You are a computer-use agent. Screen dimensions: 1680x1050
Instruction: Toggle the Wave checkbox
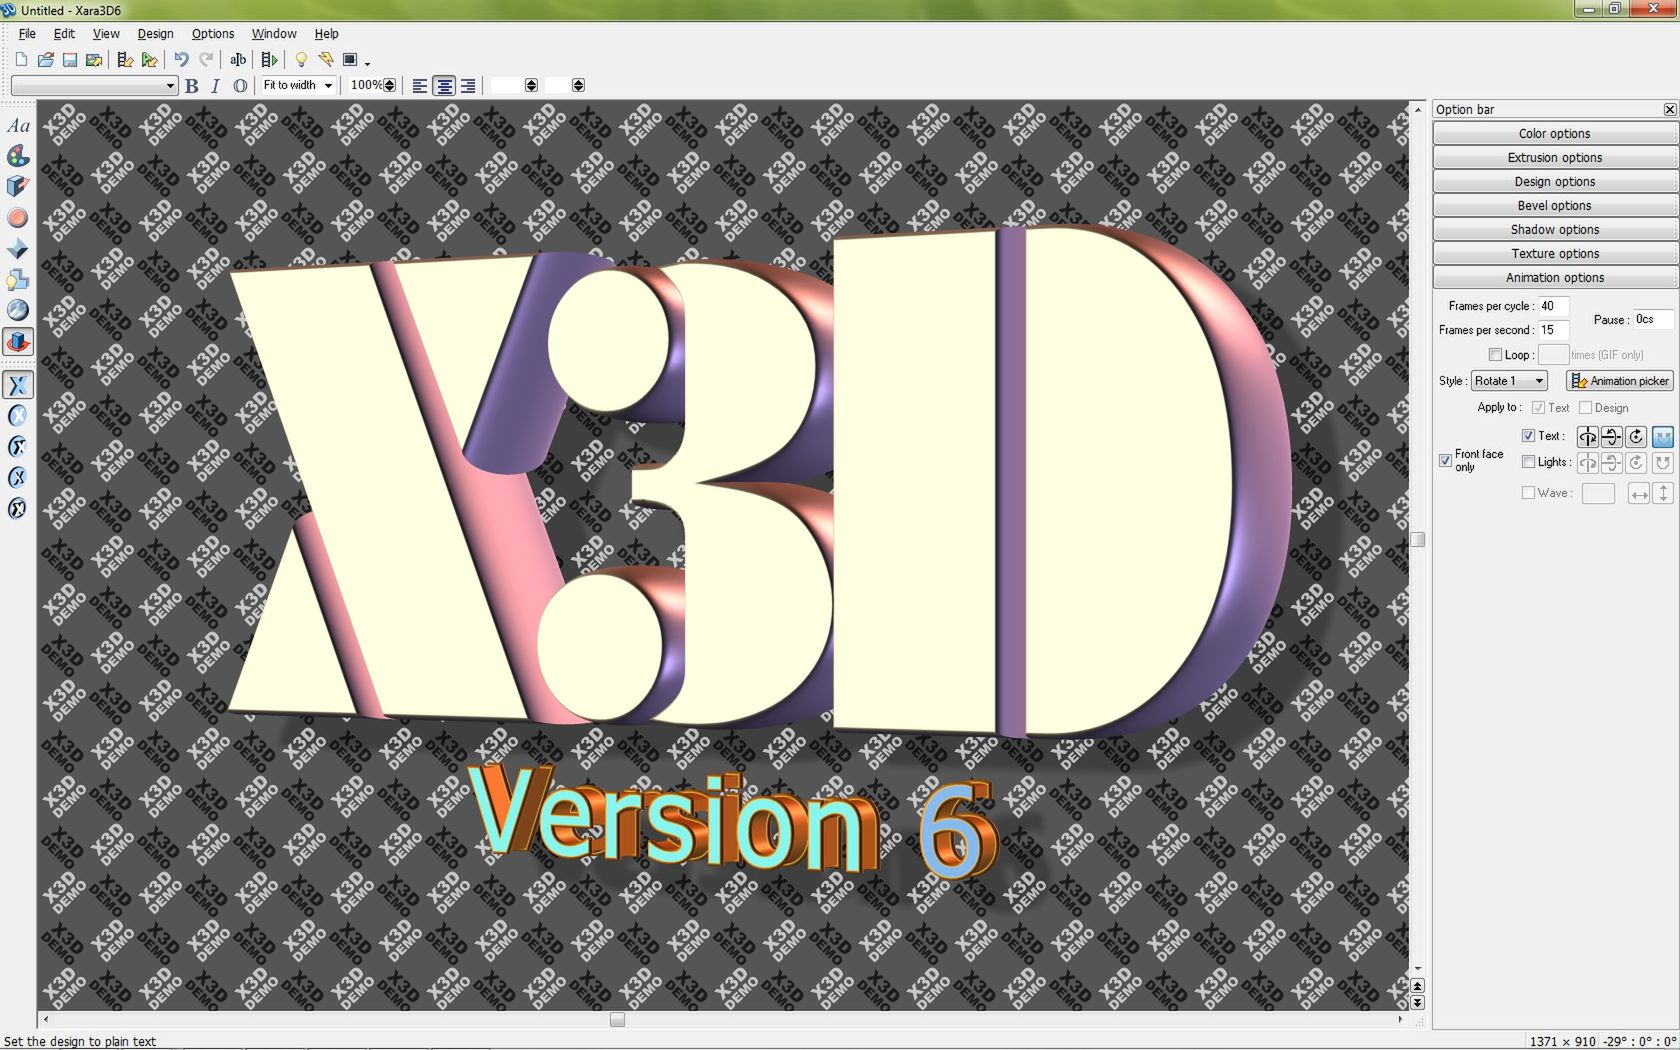[x=1528, y=493]
